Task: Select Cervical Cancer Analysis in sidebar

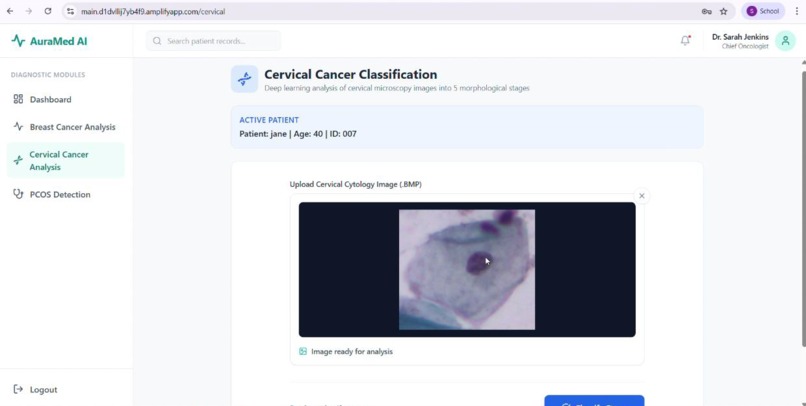Action: pyautogui.click(x=65, y=160)
